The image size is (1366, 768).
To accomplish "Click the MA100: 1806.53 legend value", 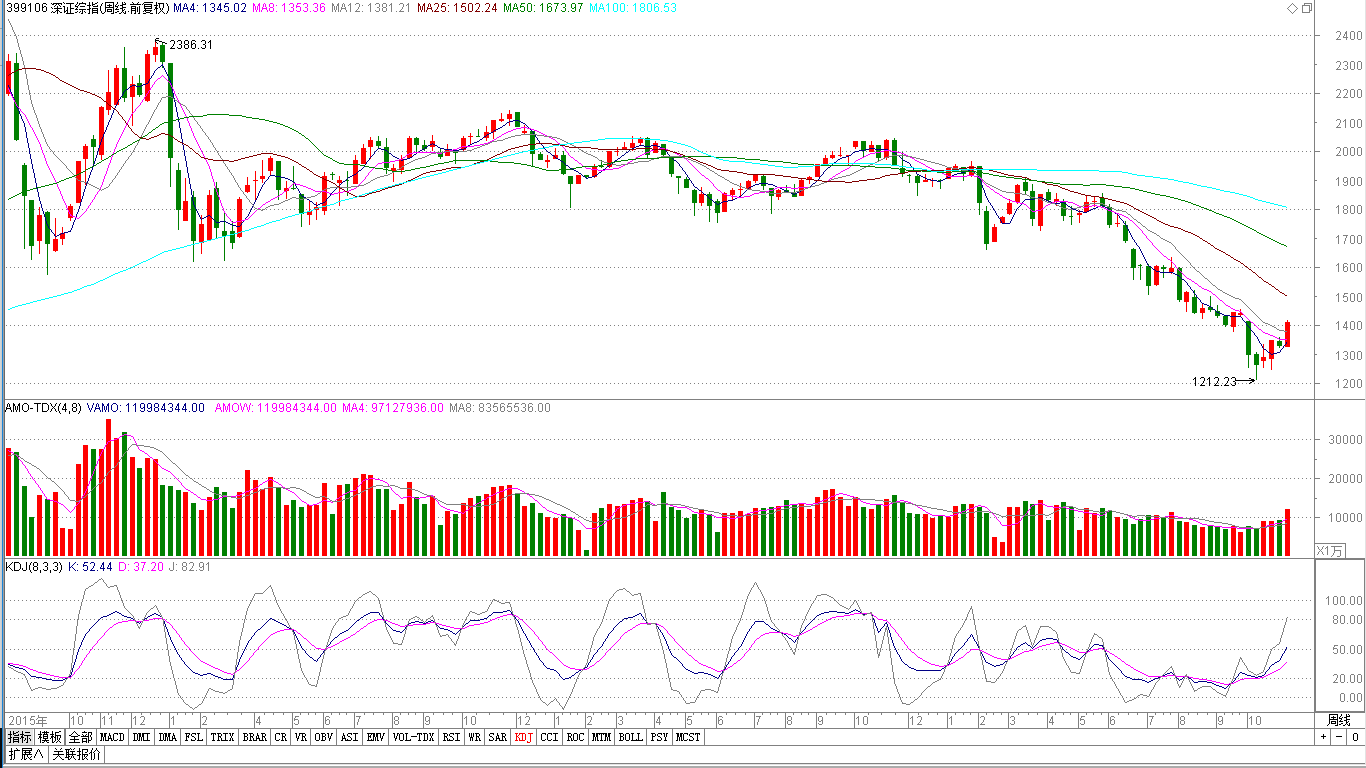I will pyautogui.click(x=633, y=8).
